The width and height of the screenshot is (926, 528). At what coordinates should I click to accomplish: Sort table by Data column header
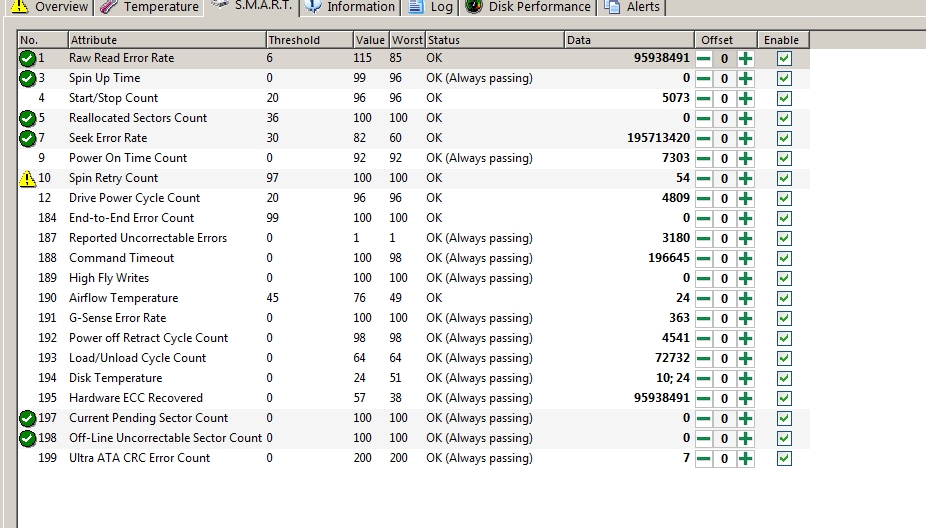[x=628, y=40]
